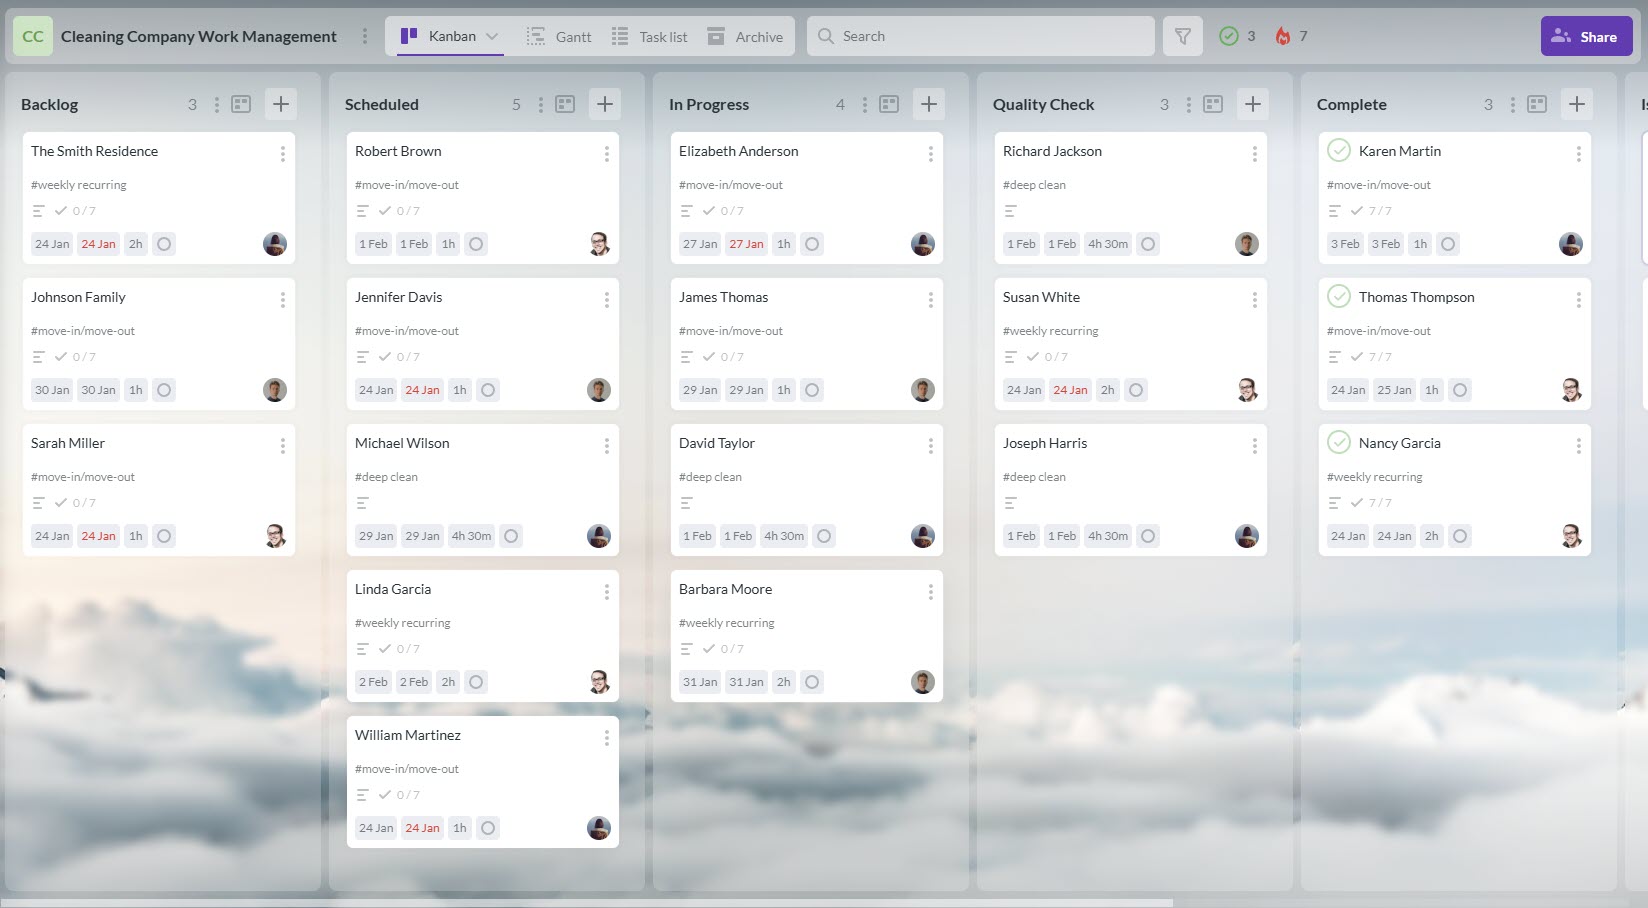The height and width of the screenshot is (908, 1648).
Task: Click the #weekly recurring tag on Linda Garcia's card
Action: 402,622
